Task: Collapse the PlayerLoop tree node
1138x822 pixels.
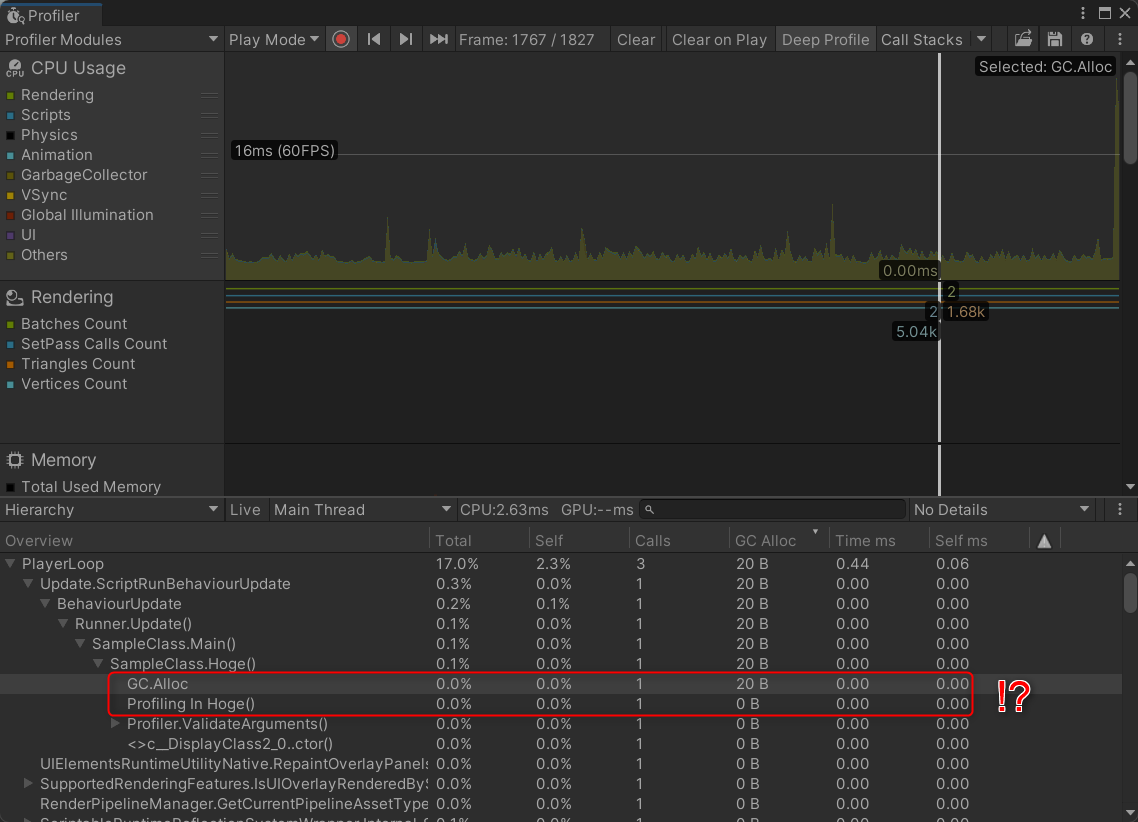Action: click(x=10, y=563)
